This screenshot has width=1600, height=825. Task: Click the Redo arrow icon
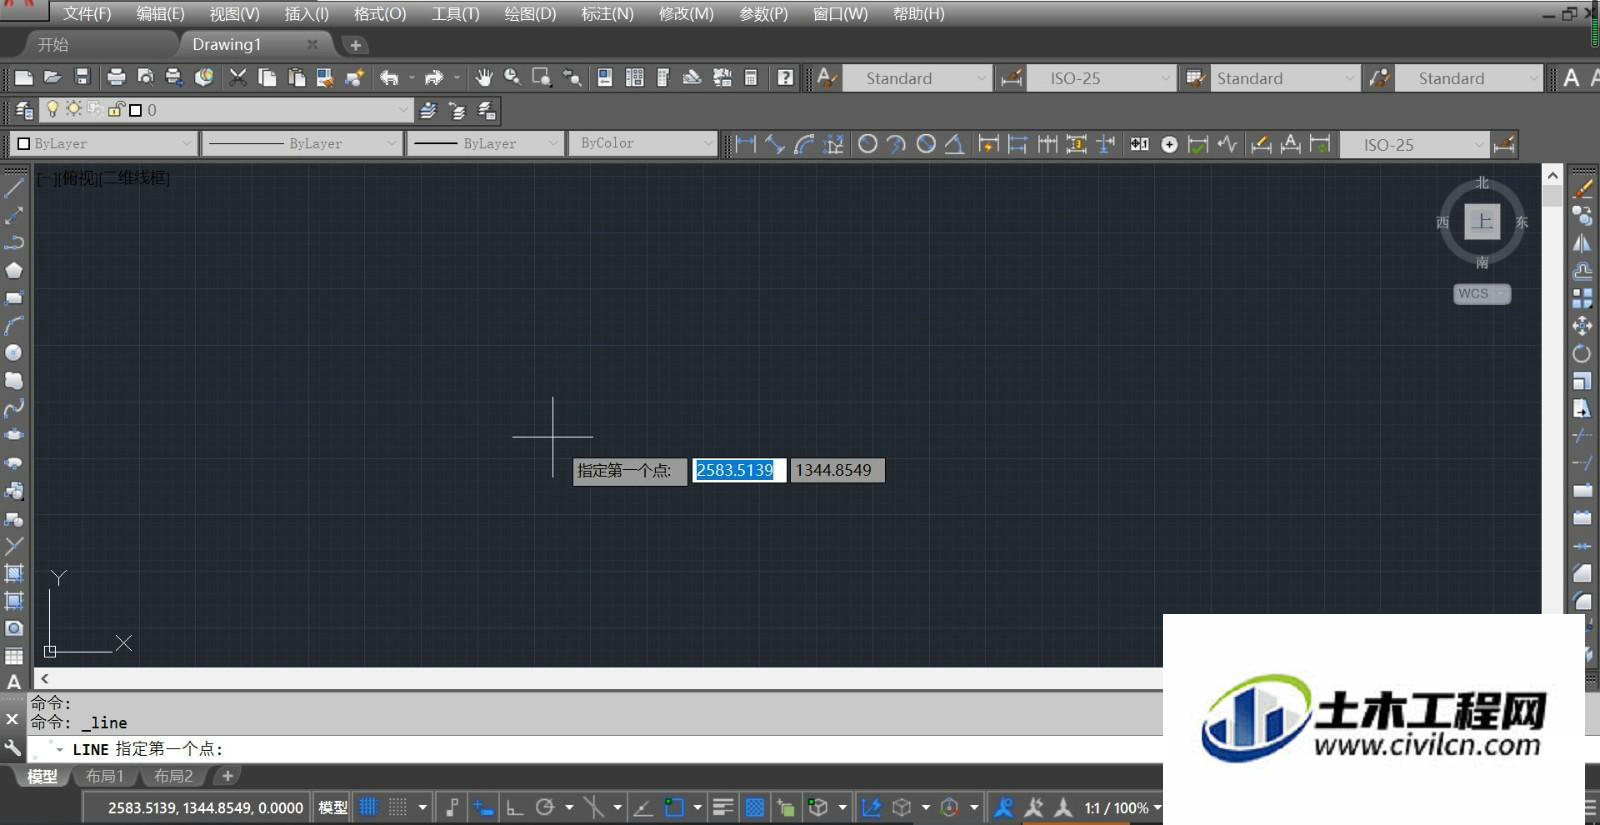click(x=434, y=78)
